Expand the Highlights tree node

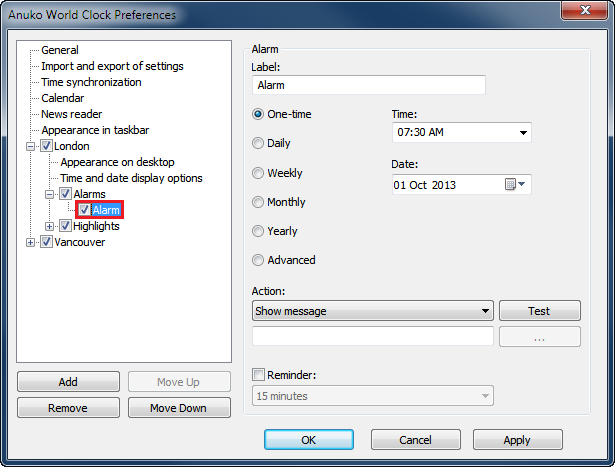pyautogui.click(x=50, y=226)
